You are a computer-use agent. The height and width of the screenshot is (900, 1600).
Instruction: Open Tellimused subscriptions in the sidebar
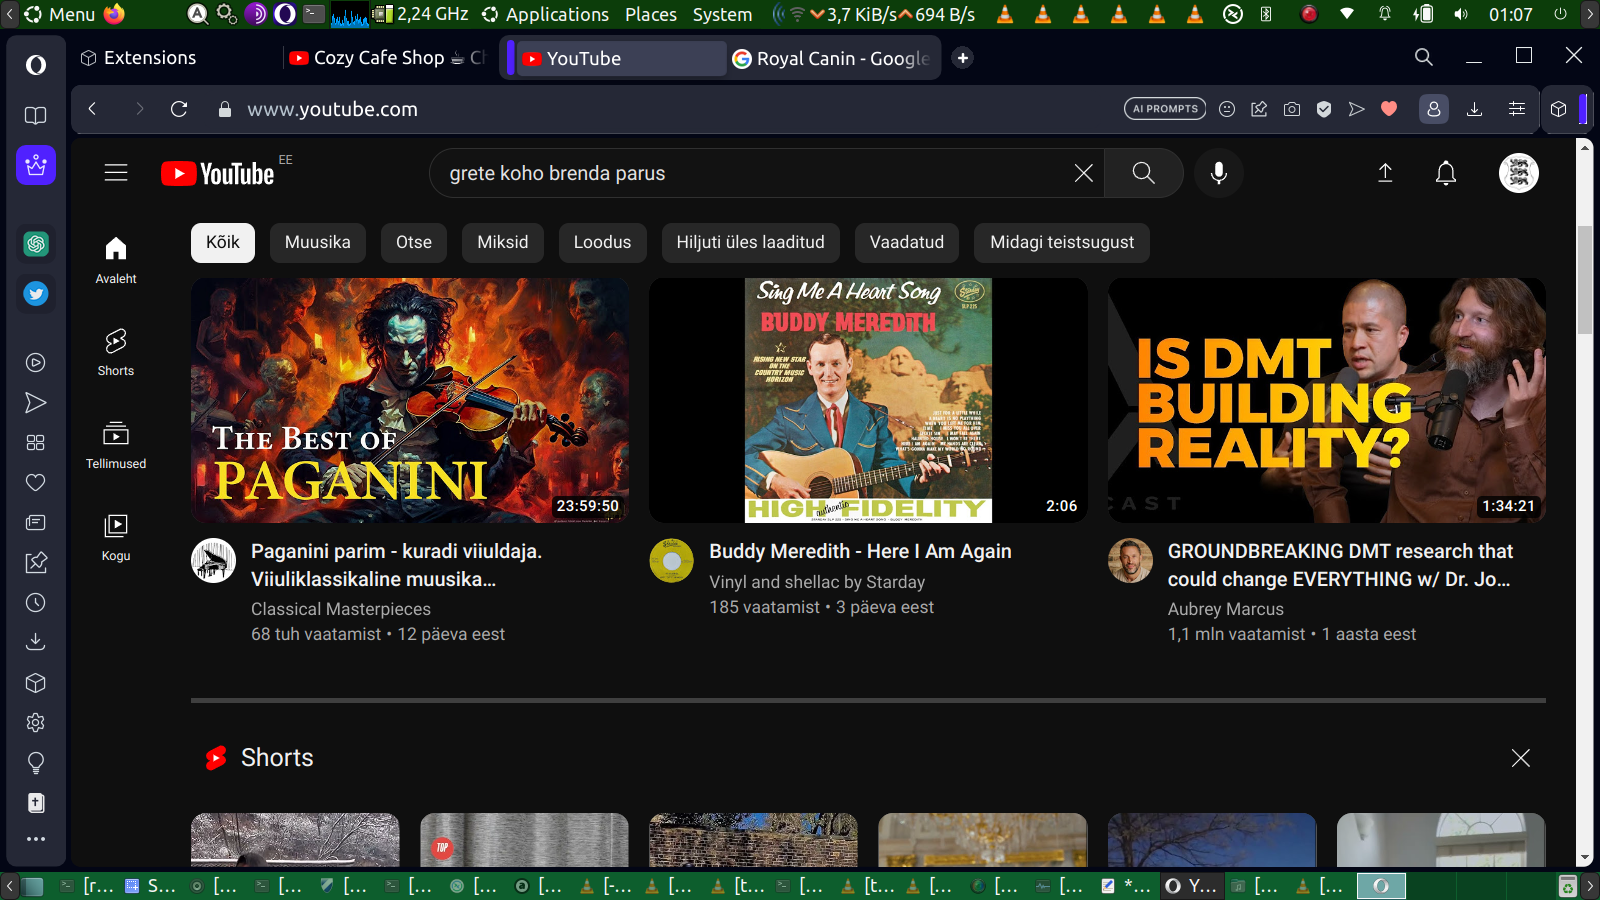point(116,445)
